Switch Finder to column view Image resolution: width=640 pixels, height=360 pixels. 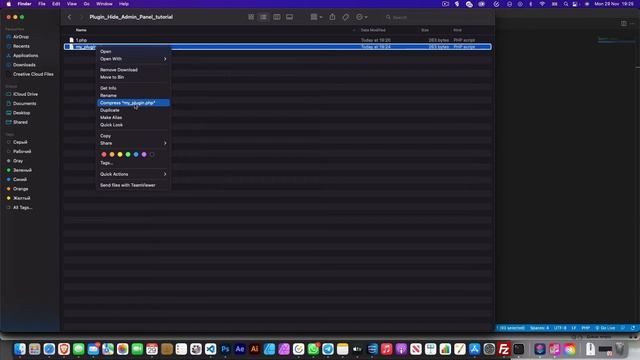277,17
